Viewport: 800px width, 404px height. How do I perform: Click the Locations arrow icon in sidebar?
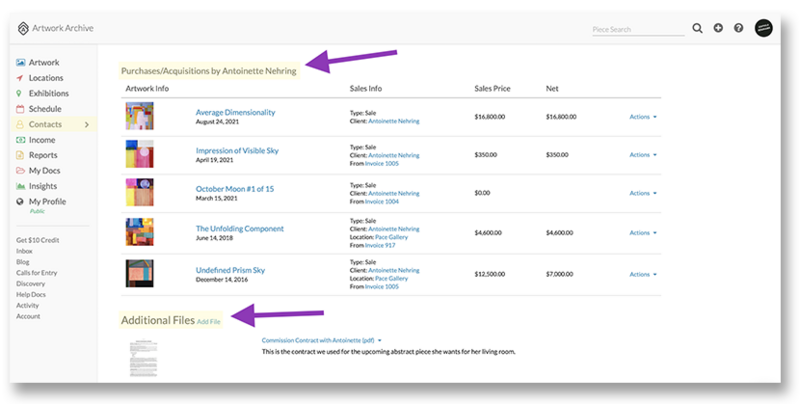20,78
